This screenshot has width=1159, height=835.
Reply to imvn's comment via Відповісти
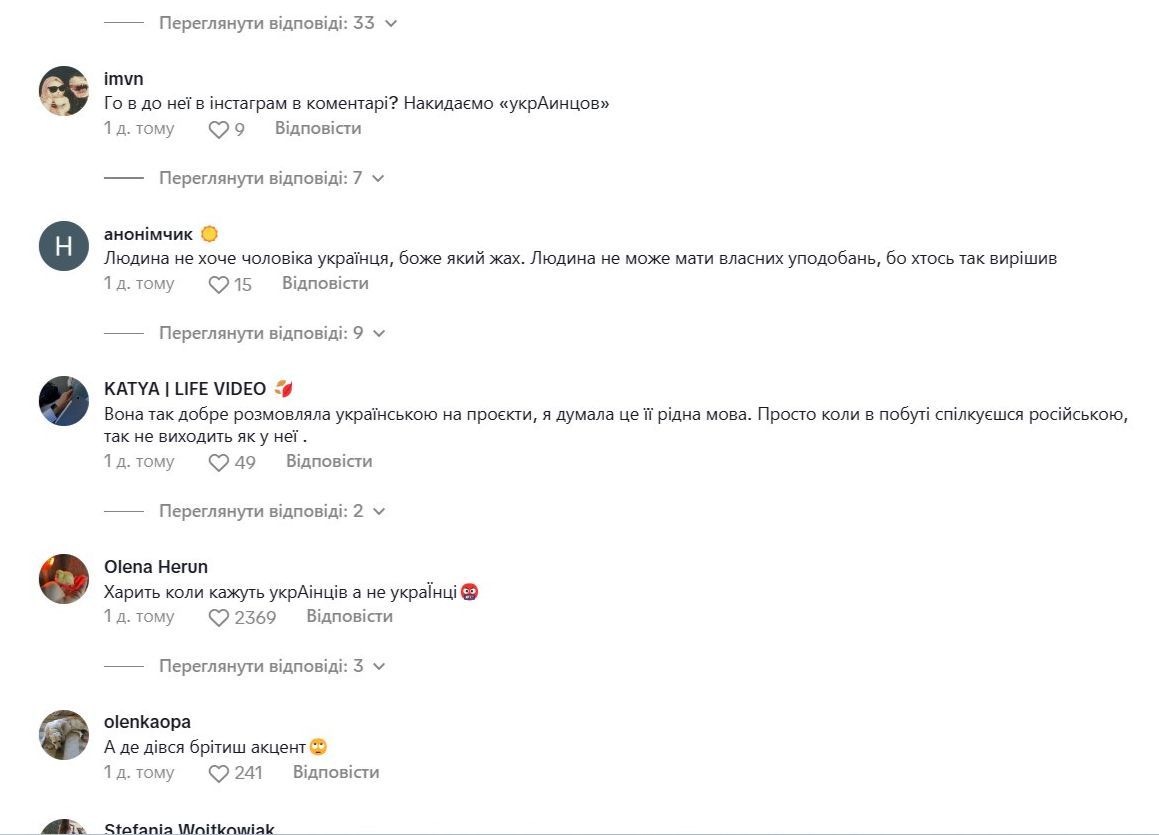(x=318, y=129)
